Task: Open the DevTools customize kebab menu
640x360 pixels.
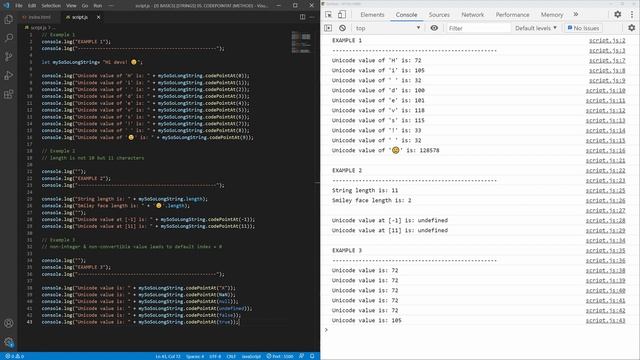Action: tap(632, 14)
